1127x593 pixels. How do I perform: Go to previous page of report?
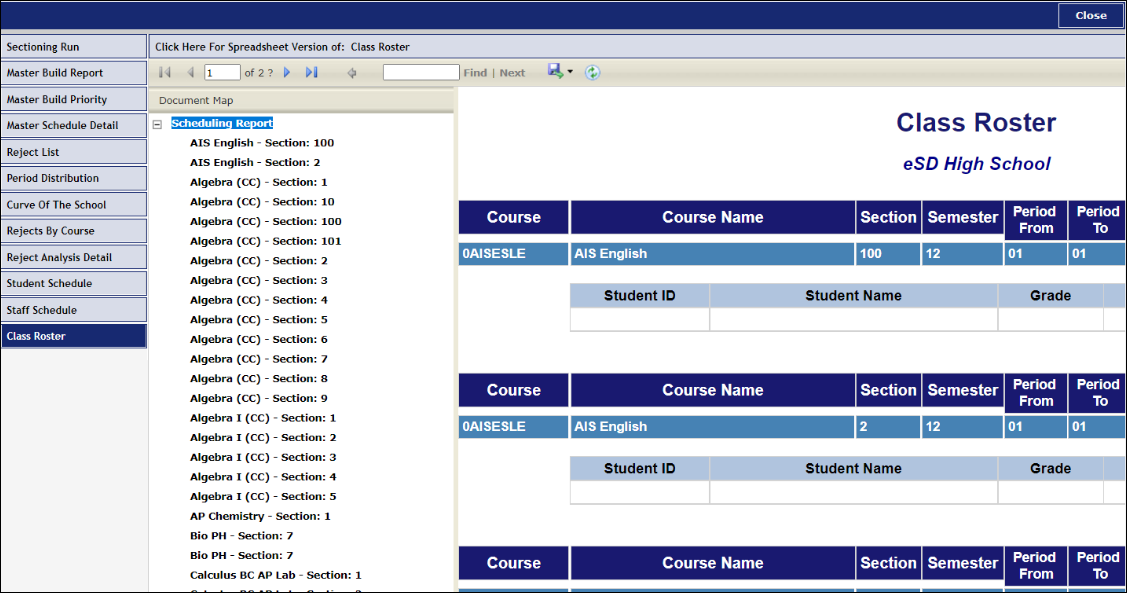(190, 73)
